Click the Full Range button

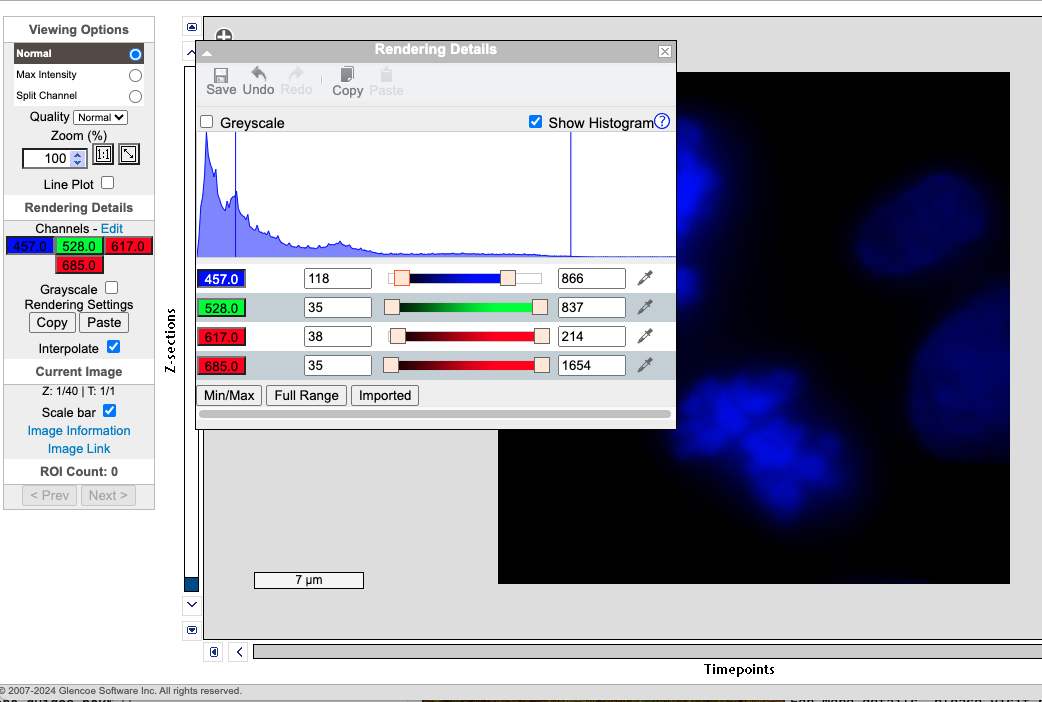pos(306,395)
